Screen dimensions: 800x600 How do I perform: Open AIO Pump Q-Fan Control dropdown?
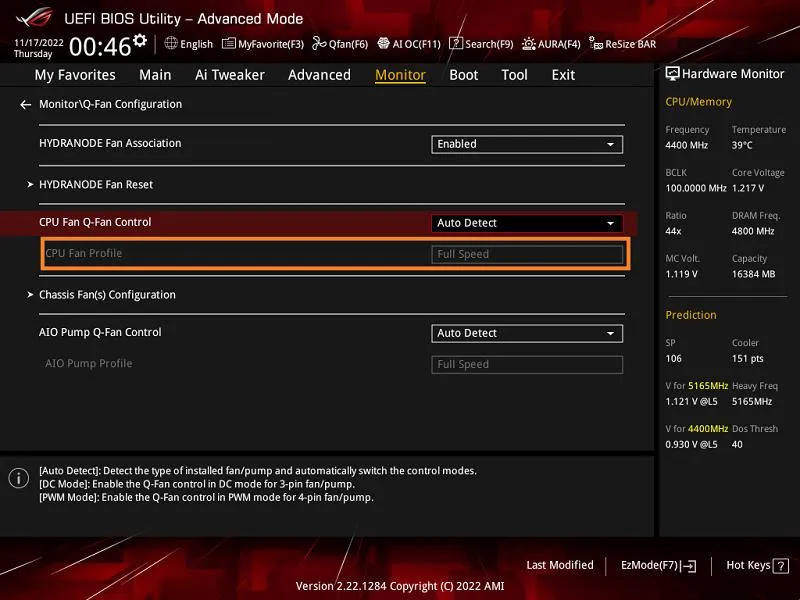click(527, 333)
